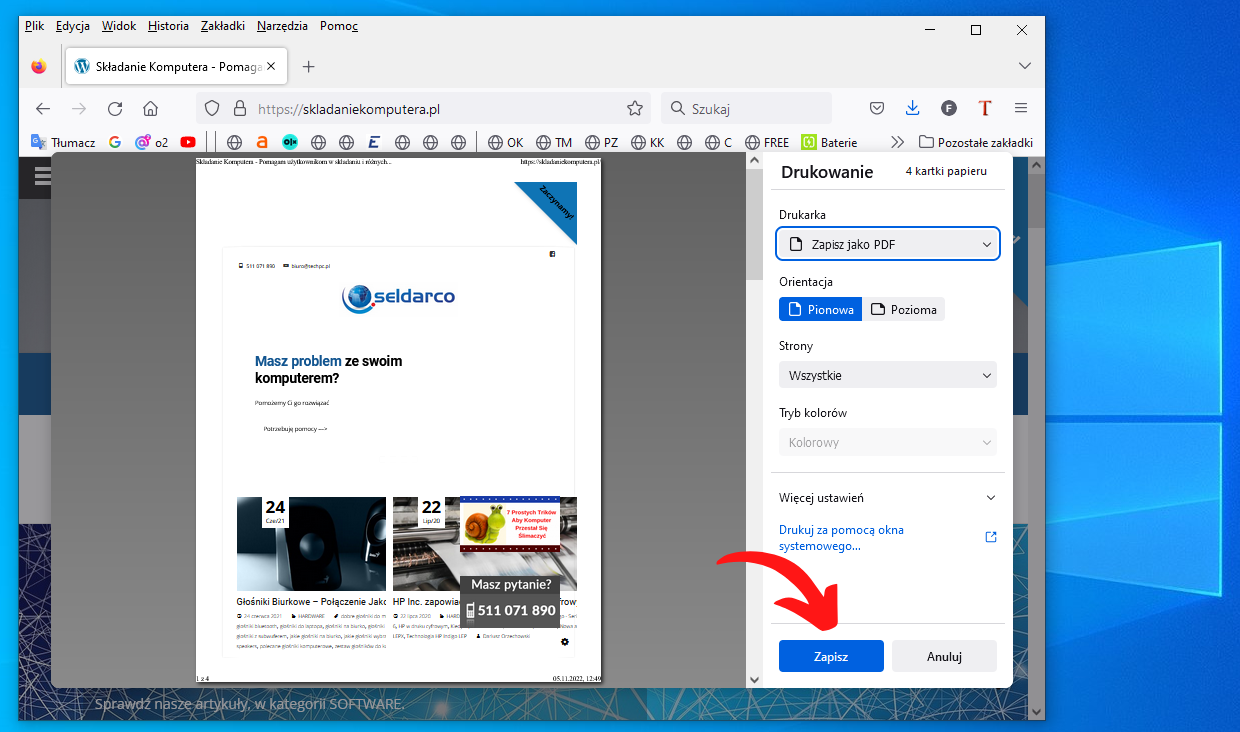Select Pionowa orientation
1240x732 pixels.
point(820,310)
